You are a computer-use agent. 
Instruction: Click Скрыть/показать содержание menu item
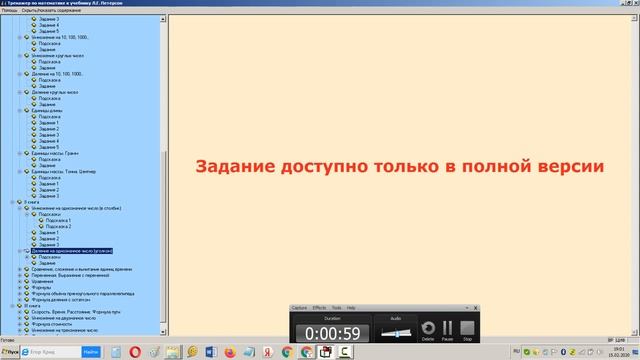[51, 10]
